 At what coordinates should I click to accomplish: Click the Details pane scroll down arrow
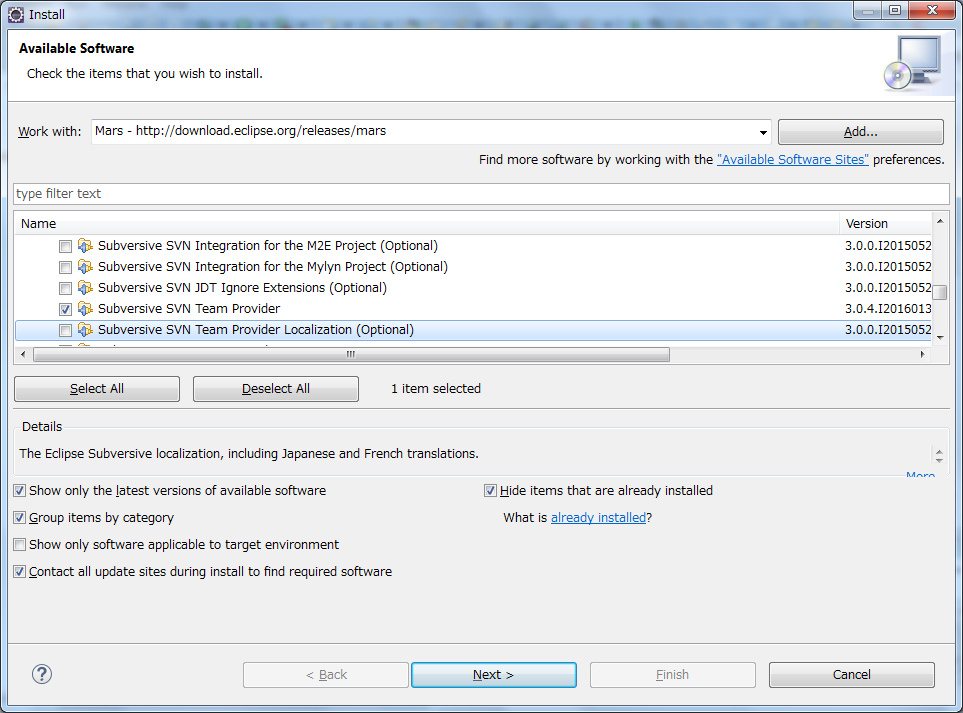(x=939, y=460)
